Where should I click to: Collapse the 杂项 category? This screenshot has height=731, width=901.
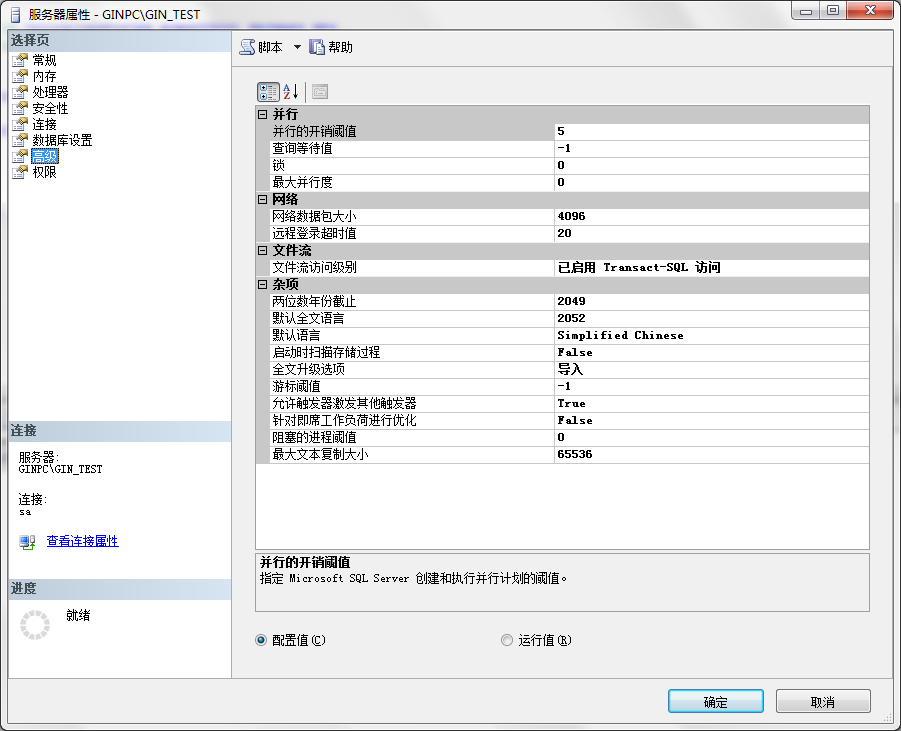(x=263, y=285)
